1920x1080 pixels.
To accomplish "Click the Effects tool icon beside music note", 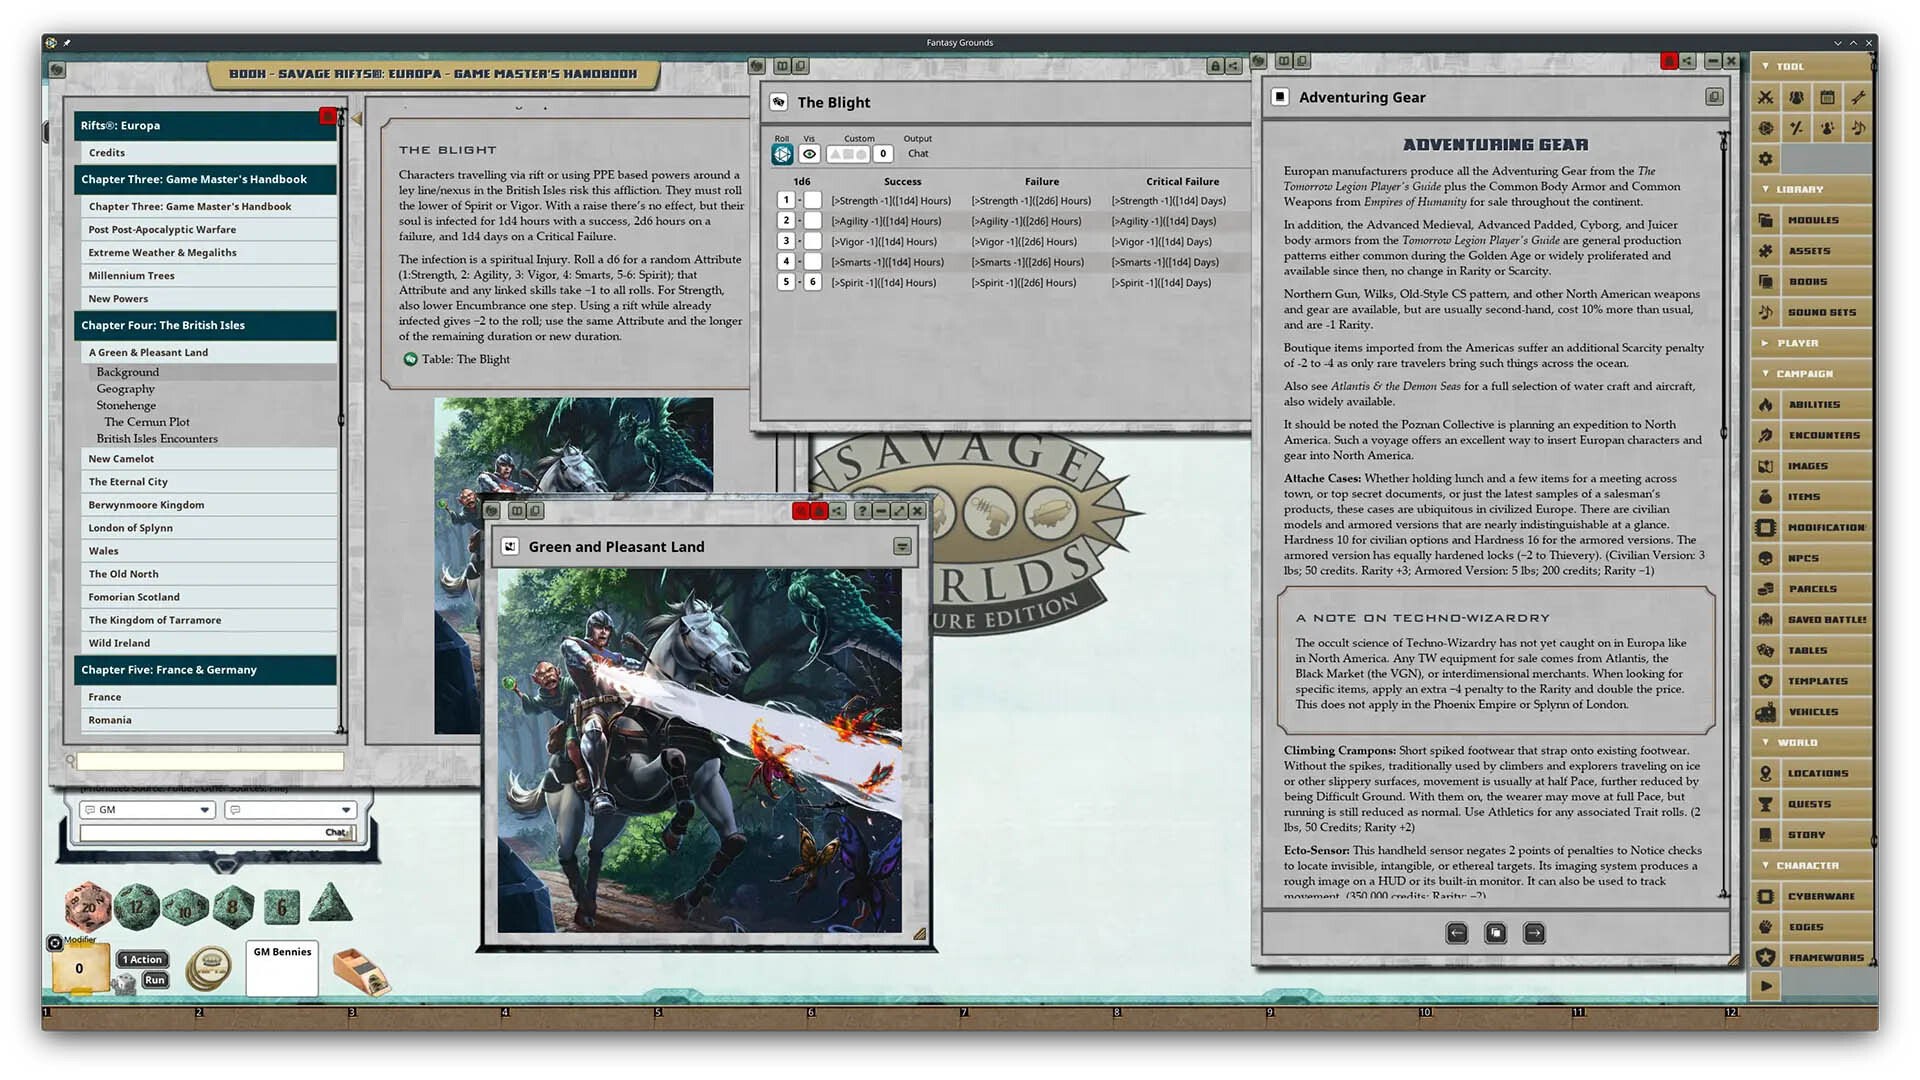I will tap(1828, 128).
